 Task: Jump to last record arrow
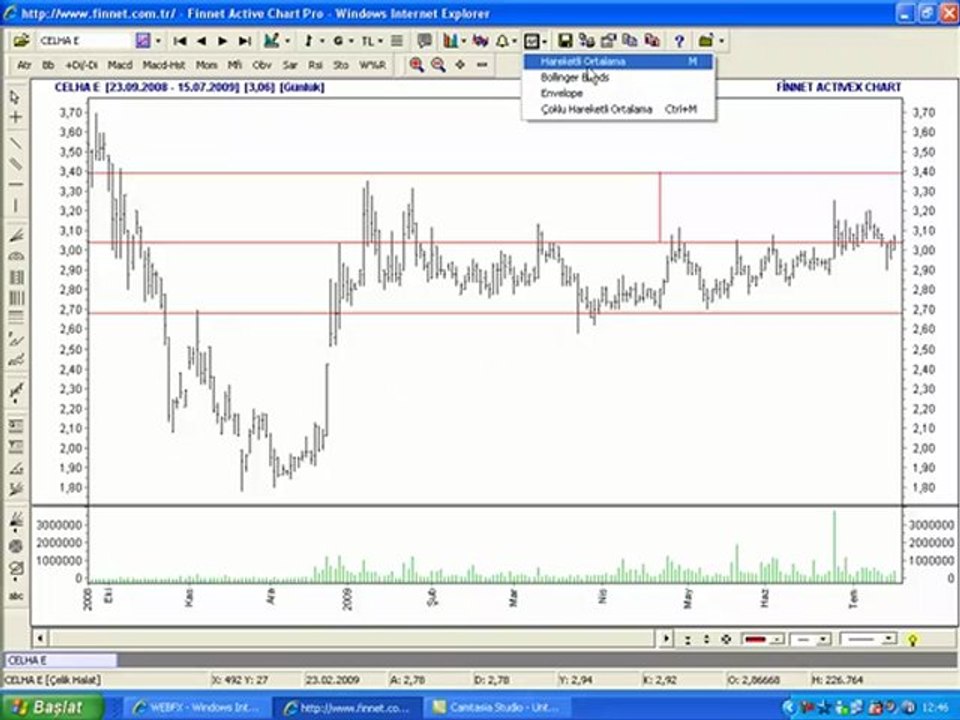(245, 41)
